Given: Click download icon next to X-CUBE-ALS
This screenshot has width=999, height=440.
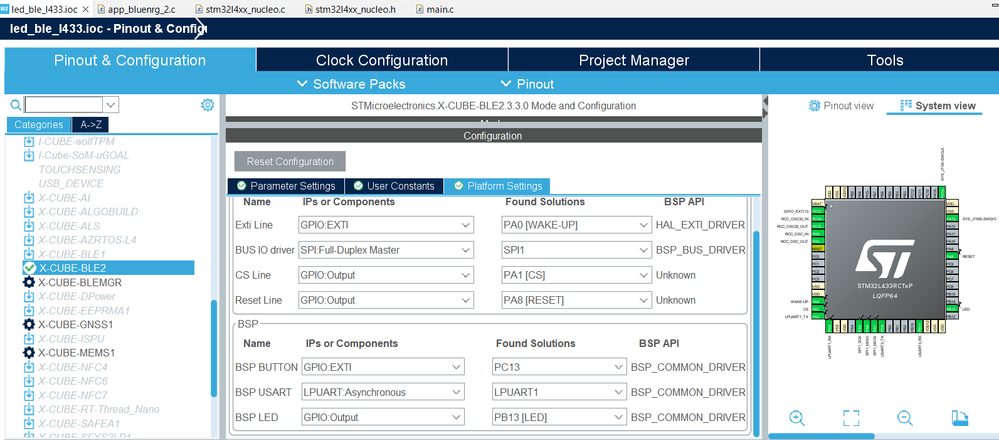Looking at the screenshot, I should (29, 225).
